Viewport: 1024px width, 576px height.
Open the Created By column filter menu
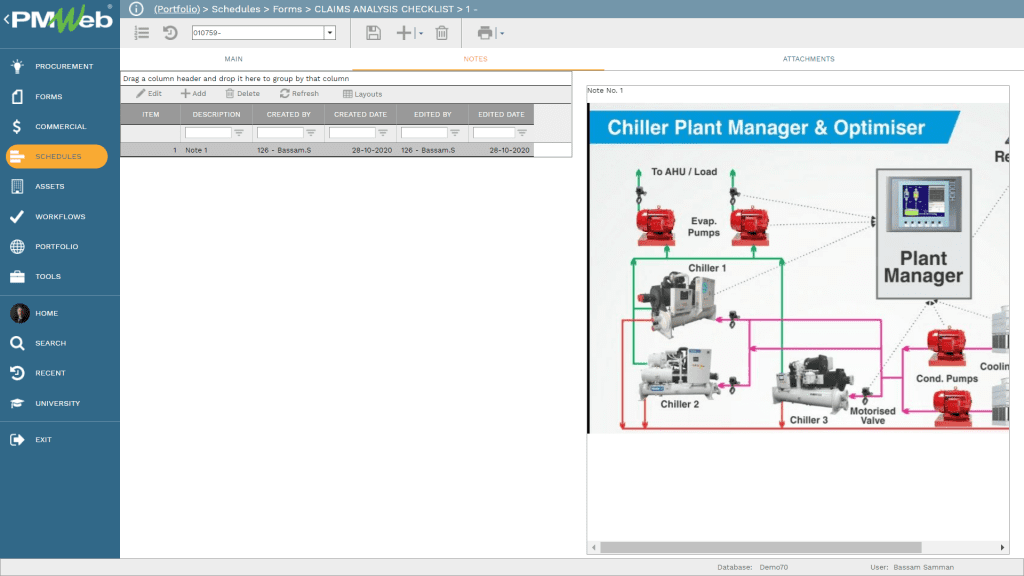tap(311, 133)
